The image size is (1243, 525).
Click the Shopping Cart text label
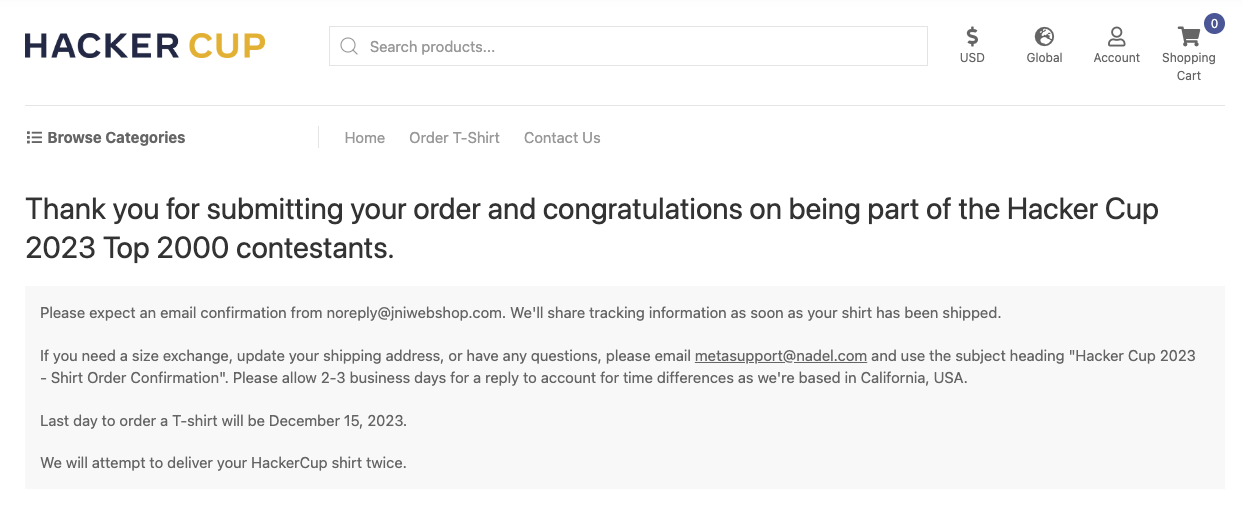(x=1189, y=67)
